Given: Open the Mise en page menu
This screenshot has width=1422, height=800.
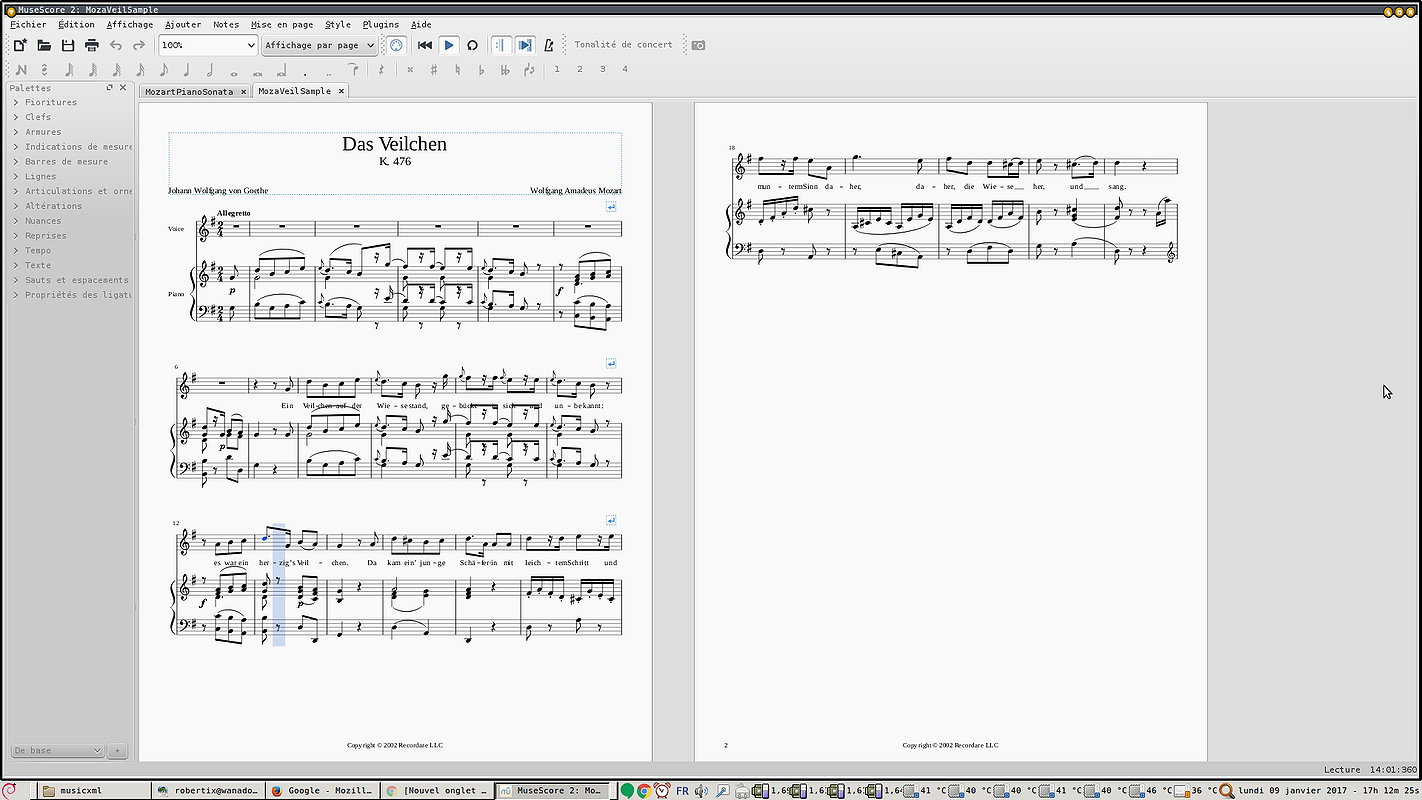Looking at the screenshot, I should tap(282, 24).
